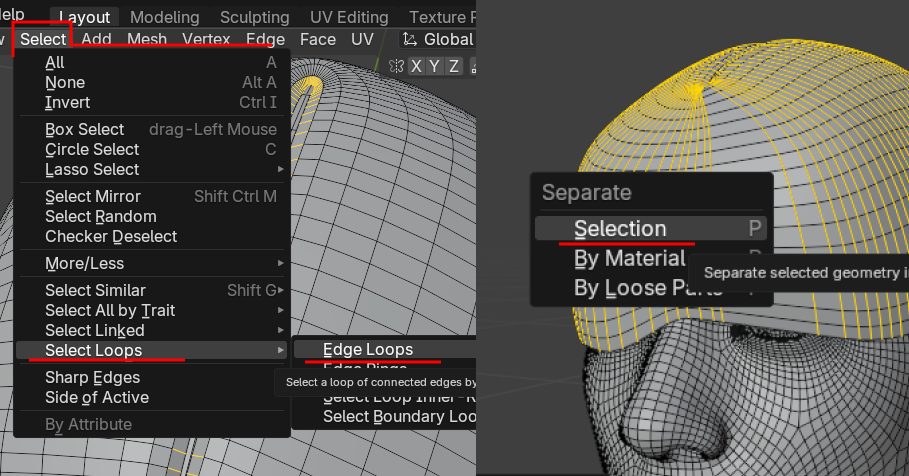Open the Select menu in header

click(x=43, y=40)
